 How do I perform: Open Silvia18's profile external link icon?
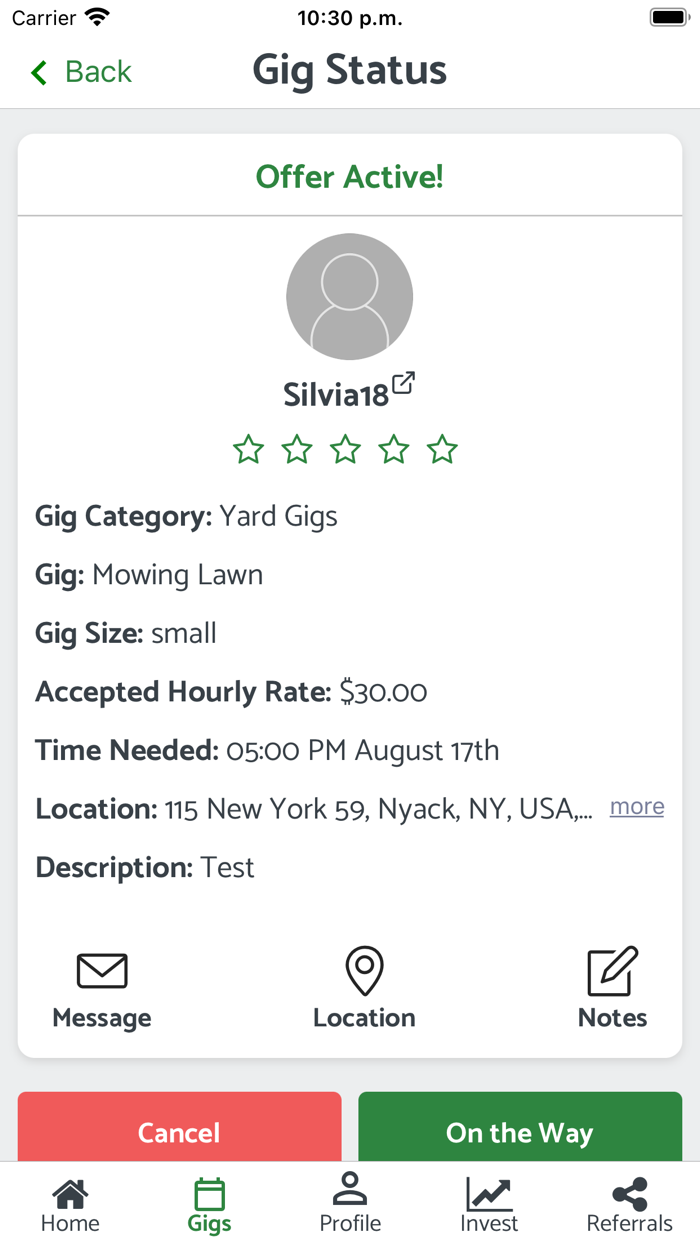pyautogui.click(x=403, y=383)
